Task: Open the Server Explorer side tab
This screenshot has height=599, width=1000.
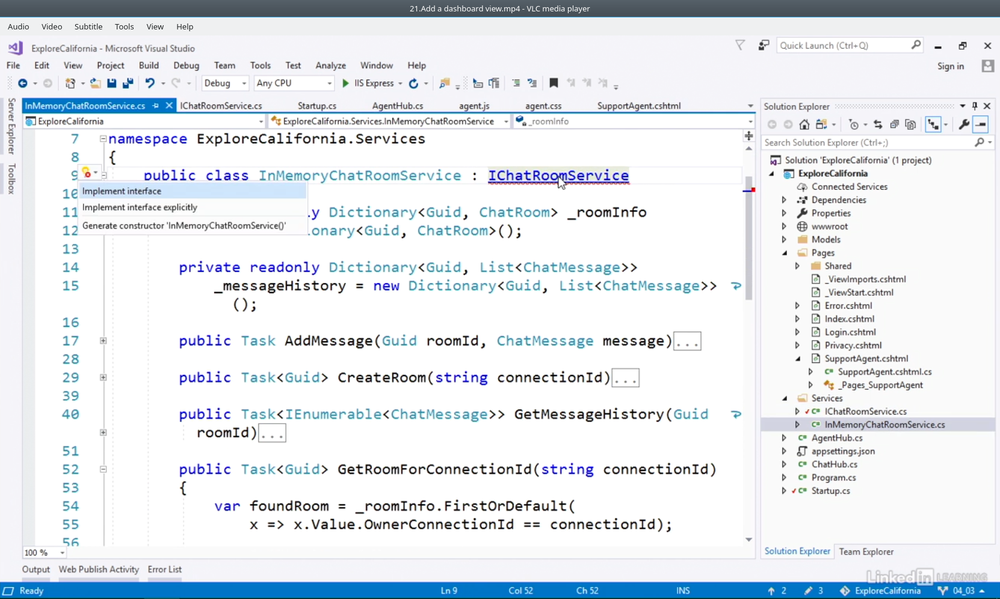Action: click(x=11, y=127)
